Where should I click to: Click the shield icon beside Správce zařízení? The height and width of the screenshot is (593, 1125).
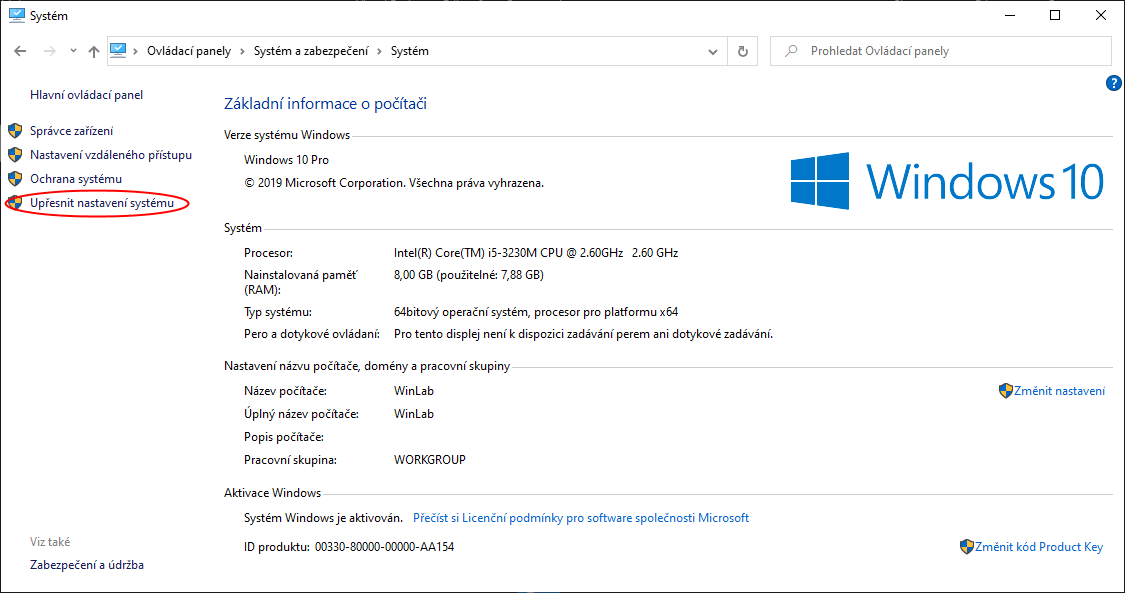point(15,131)
